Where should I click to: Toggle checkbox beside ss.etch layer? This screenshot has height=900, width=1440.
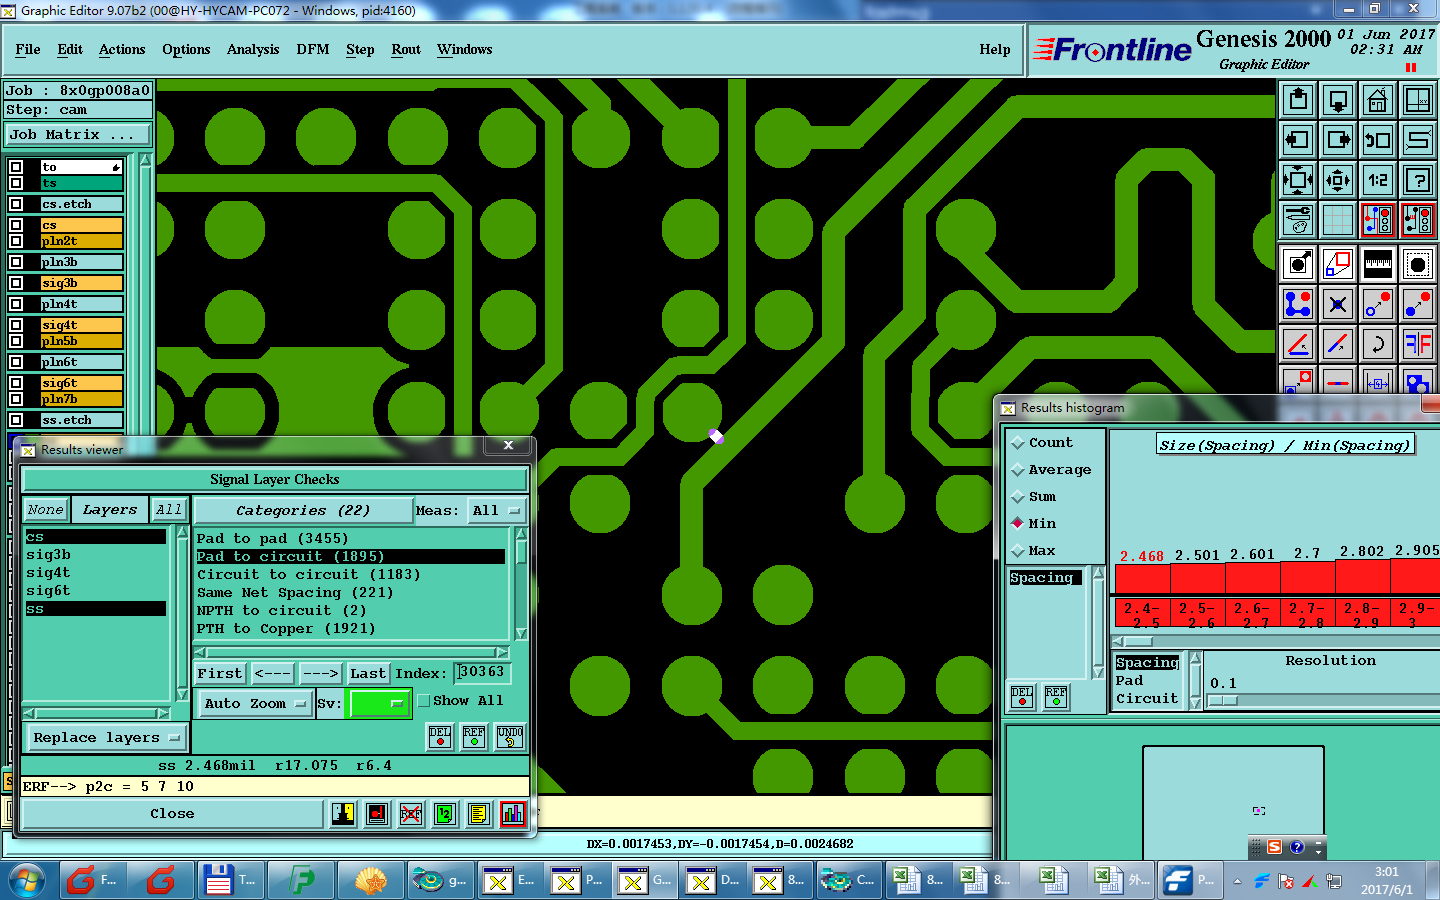point(16,420)
